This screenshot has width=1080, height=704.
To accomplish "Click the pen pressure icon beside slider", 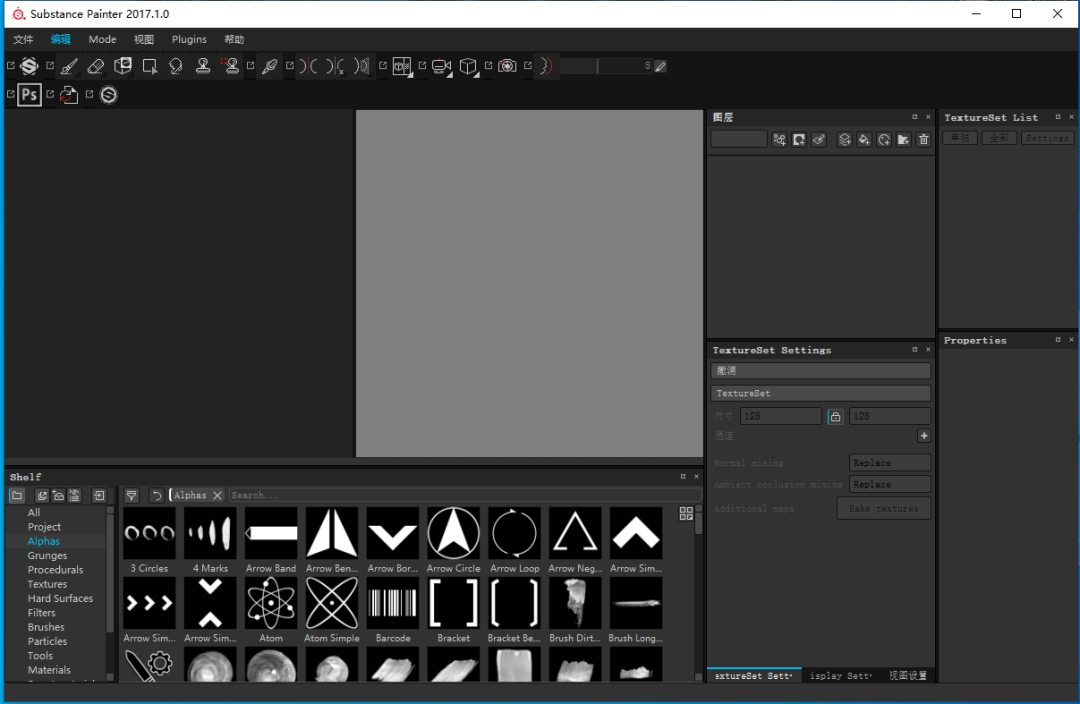I will 661,66.
